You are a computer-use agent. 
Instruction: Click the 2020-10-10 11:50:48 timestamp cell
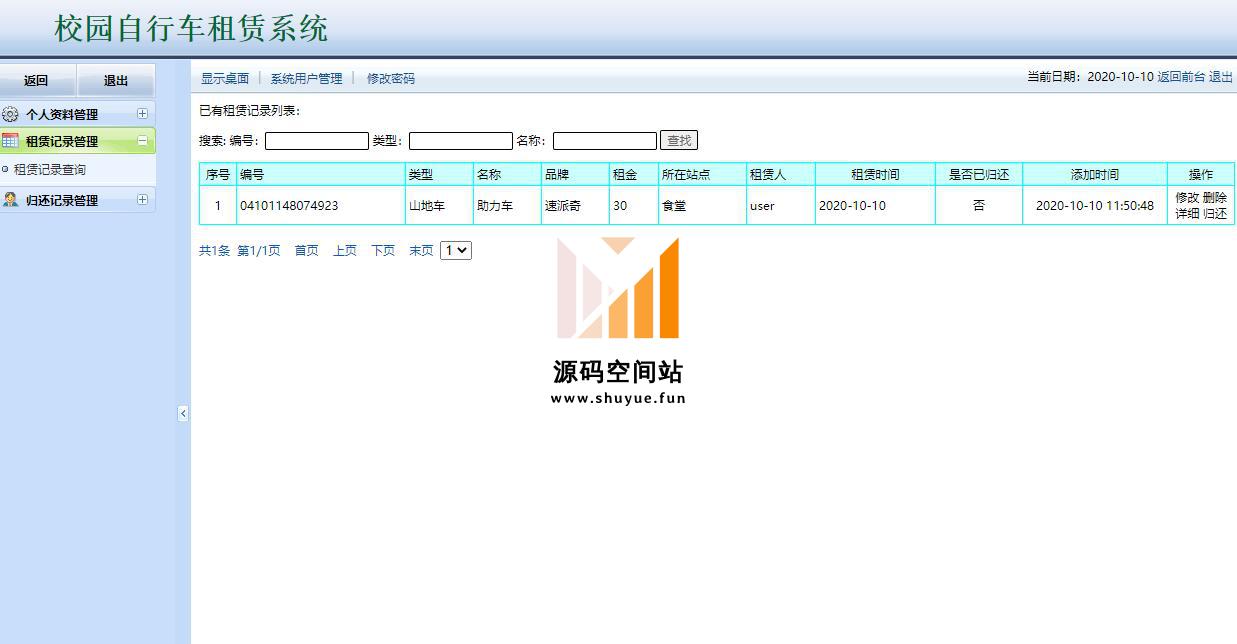1095,206
